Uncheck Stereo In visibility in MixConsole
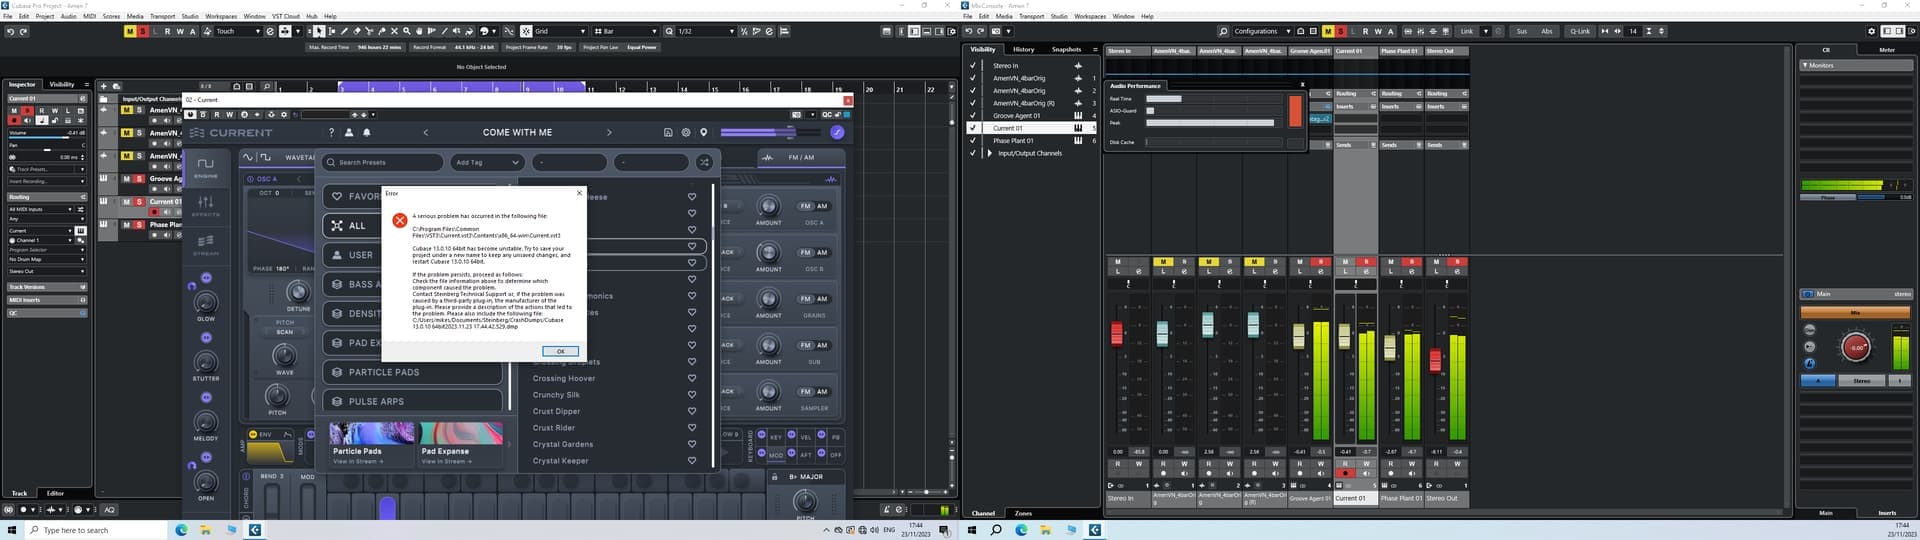Viewport: 1920px width, 540px height. click(972, 66)
